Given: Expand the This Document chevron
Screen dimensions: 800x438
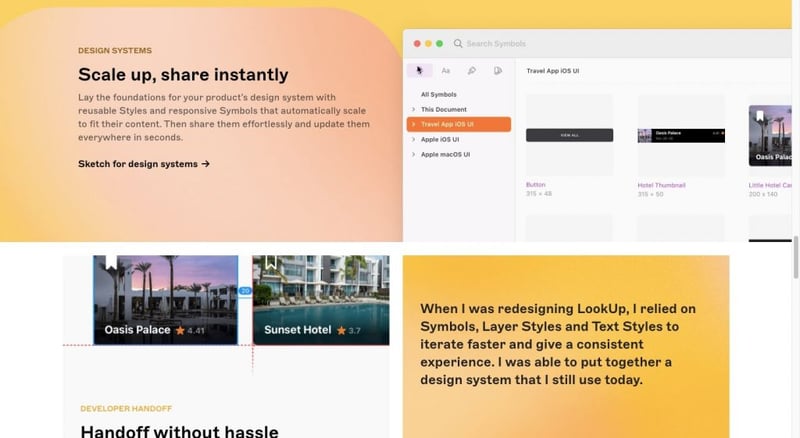Looking at the screenshot, I should 413,109.
